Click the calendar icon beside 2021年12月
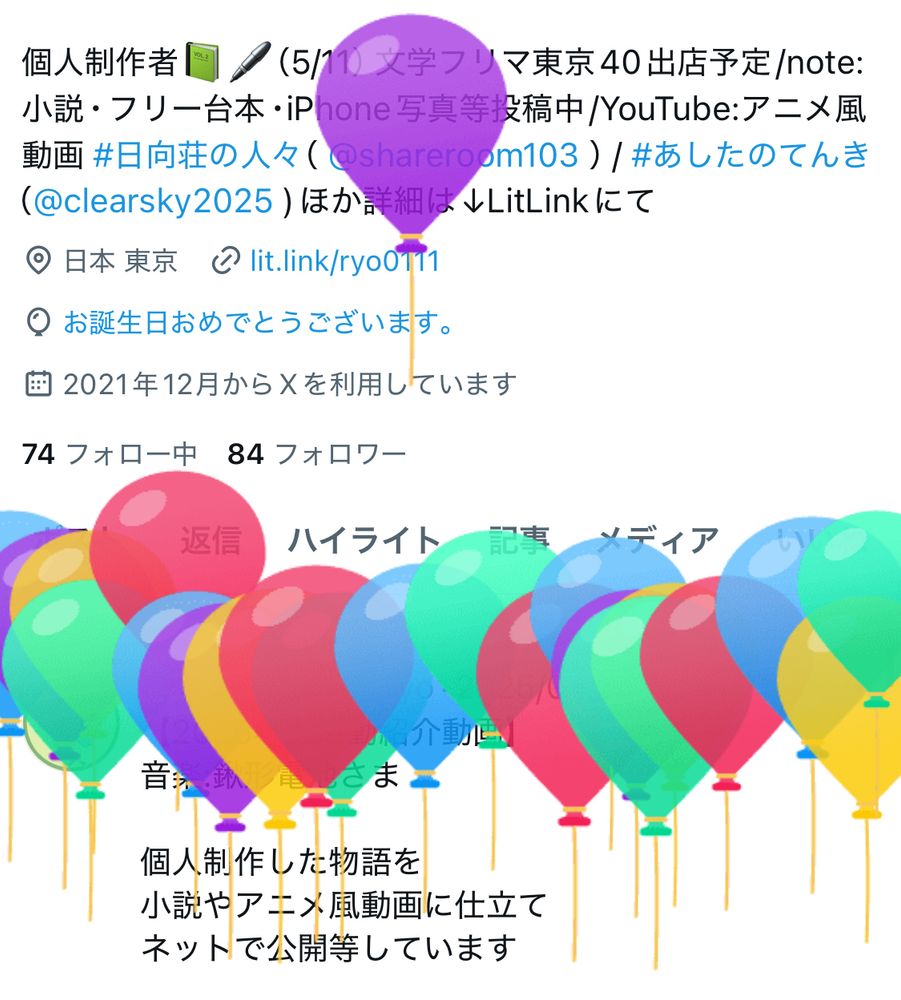The height and width of the screenshot is (1000, 901). [38, 384]
